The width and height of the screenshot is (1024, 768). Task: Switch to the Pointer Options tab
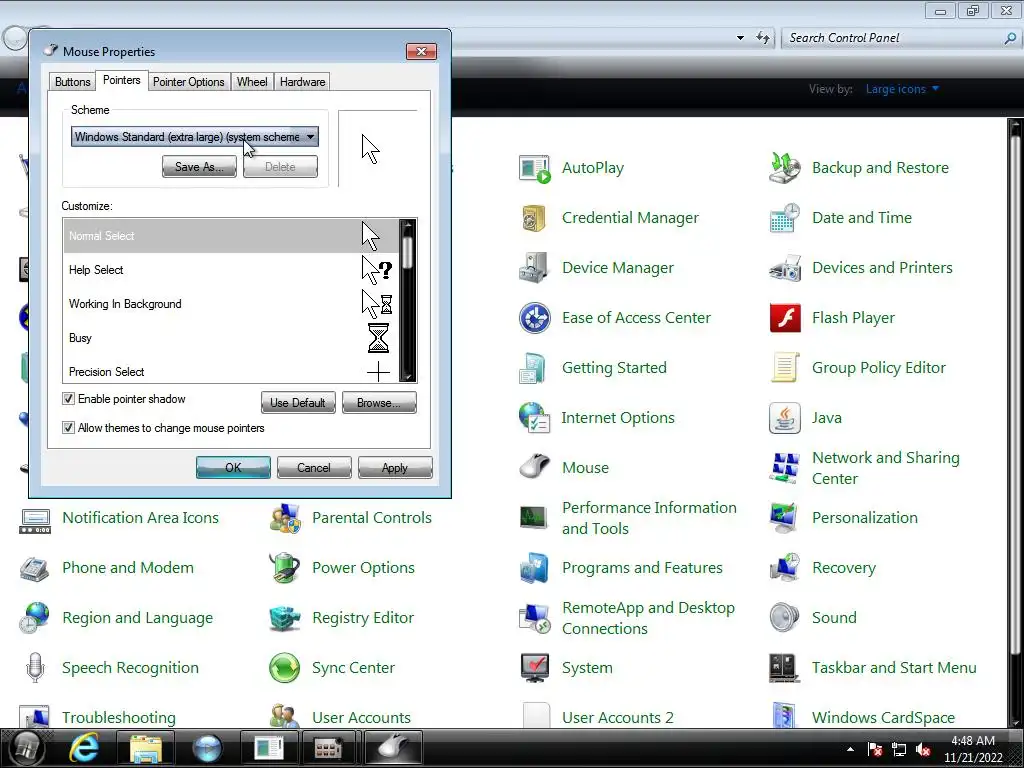pyautogui.click(x=189, y=82)
